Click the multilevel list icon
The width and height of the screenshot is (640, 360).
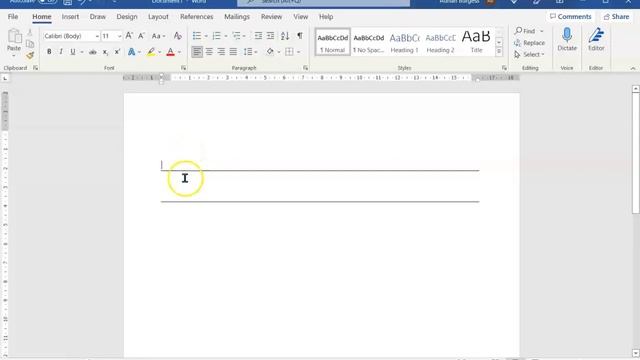[236, 36]
